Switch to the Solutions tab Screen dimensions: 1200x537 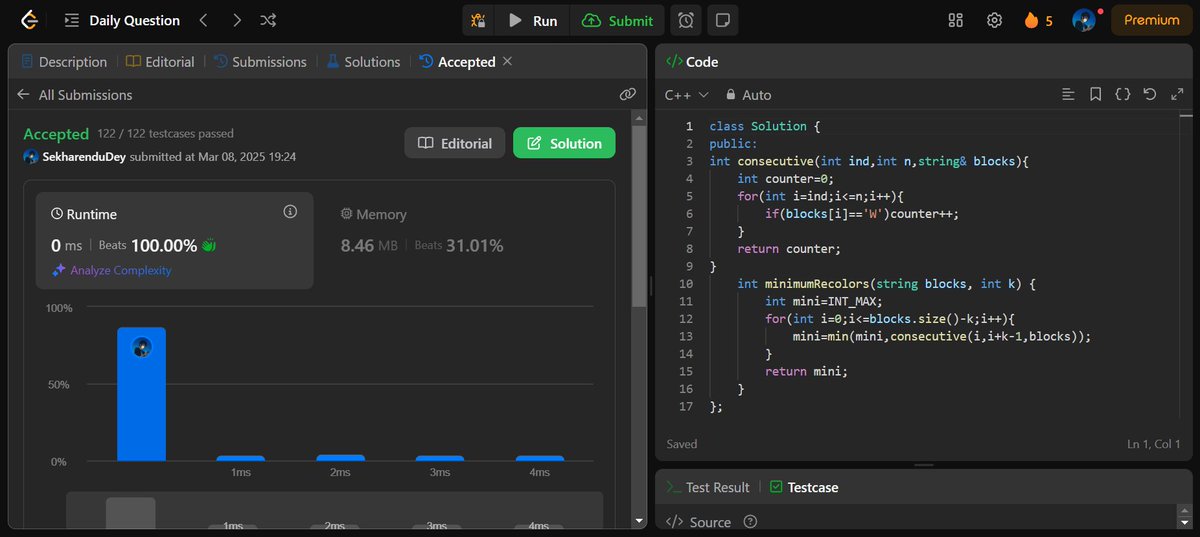(364, 62)
